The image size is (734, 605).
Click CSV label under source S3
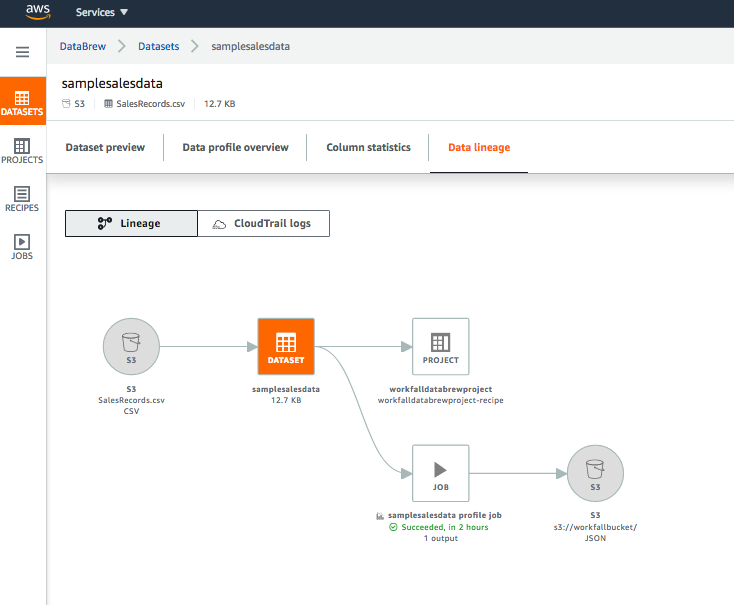[x=131, y=411]
